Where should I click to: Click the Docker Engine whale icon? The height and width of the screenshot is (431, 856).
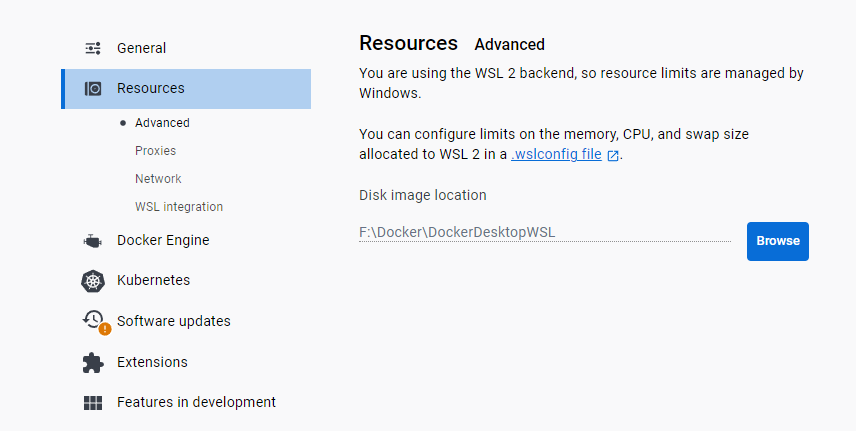click(93, 241)
